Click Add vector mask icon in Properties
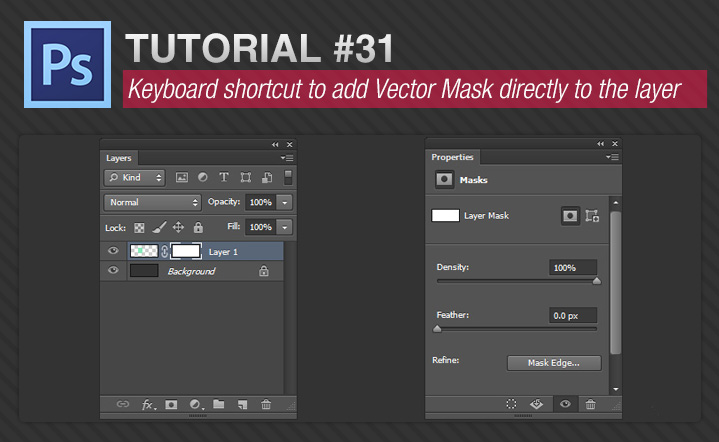The height and width of the screenshot is (442, 719). [592, 215]
